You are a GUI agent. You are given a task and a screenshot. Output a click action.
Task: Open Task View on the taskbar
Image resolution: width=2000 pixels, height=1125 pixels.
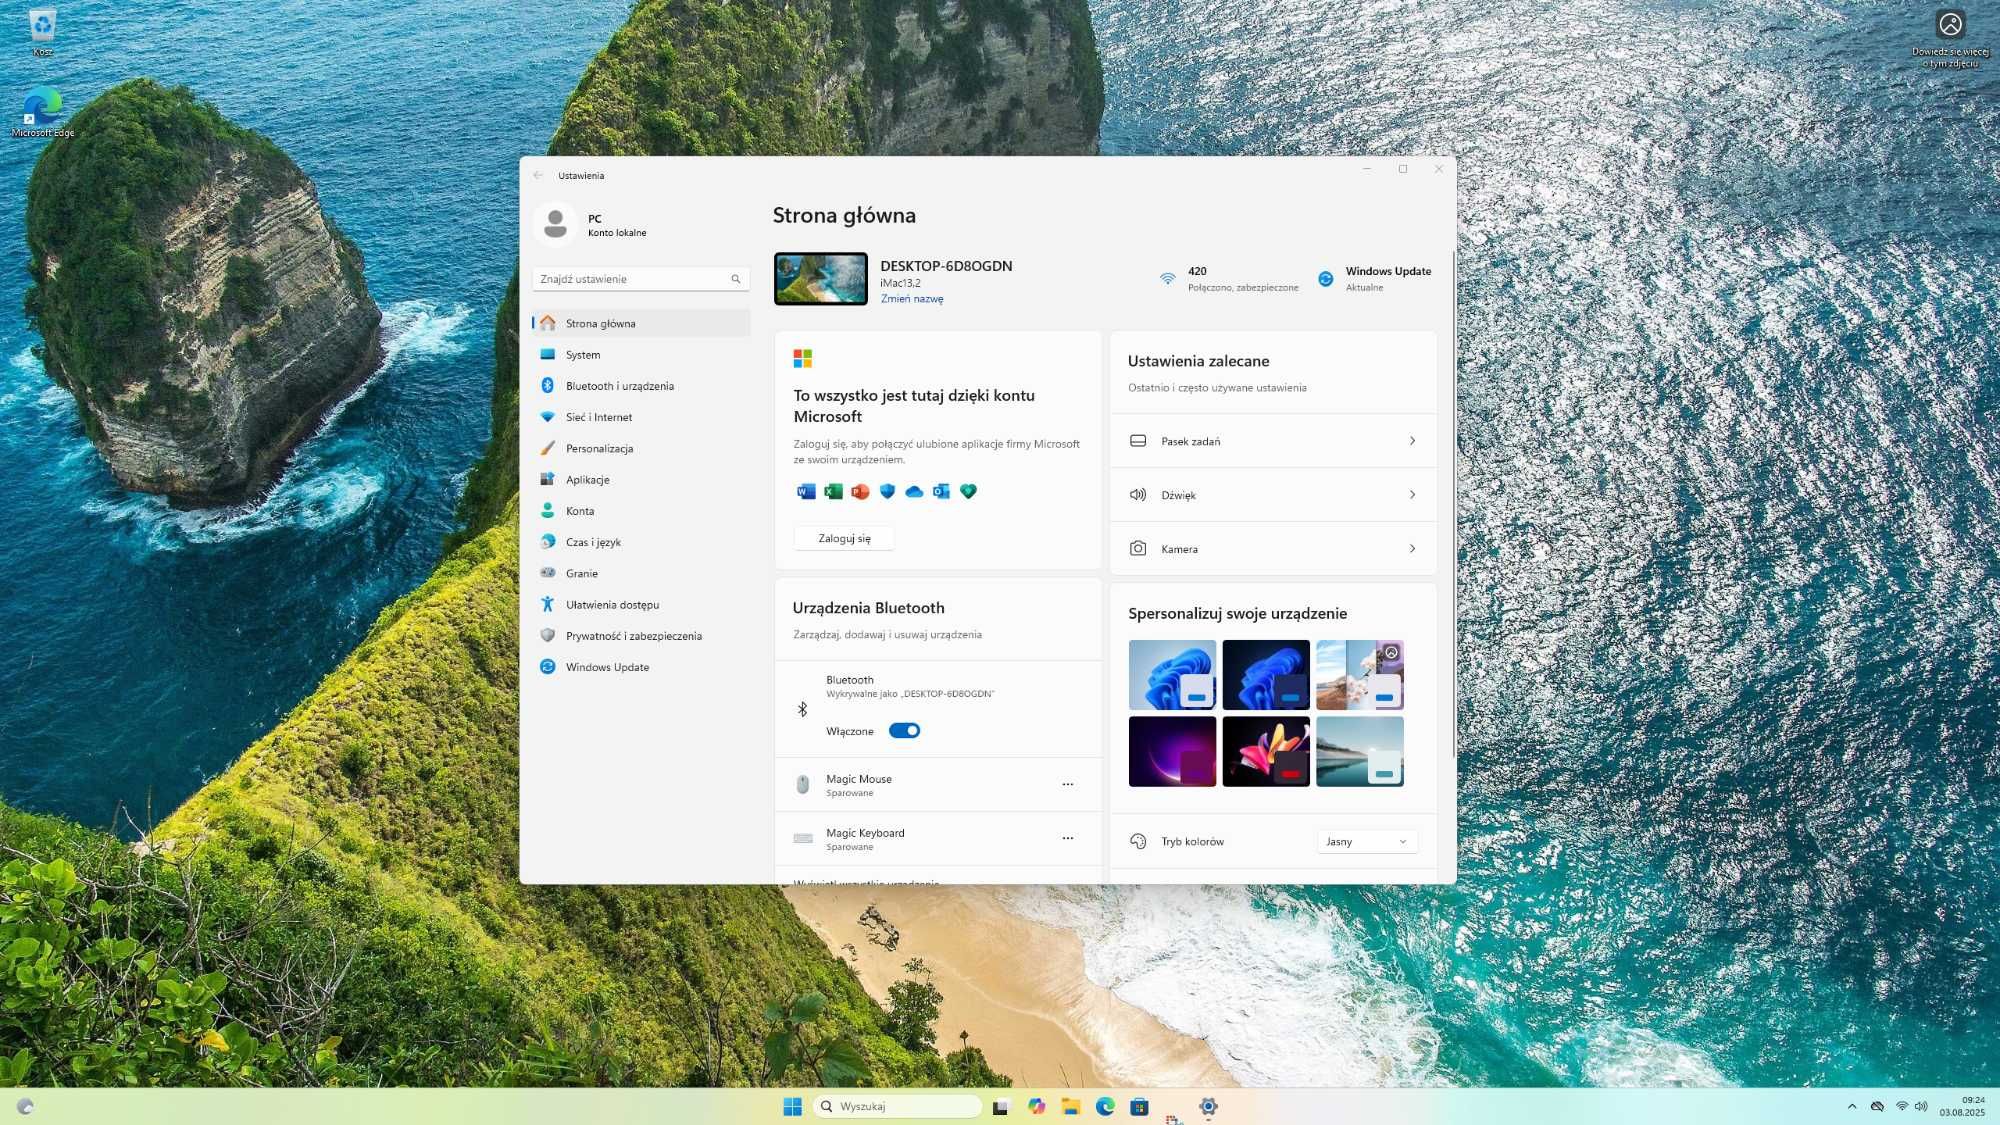click(x=1001, y=1106)
